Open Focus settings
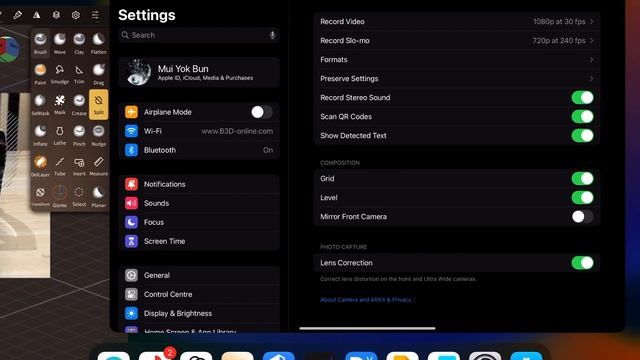 click(199, 222)
